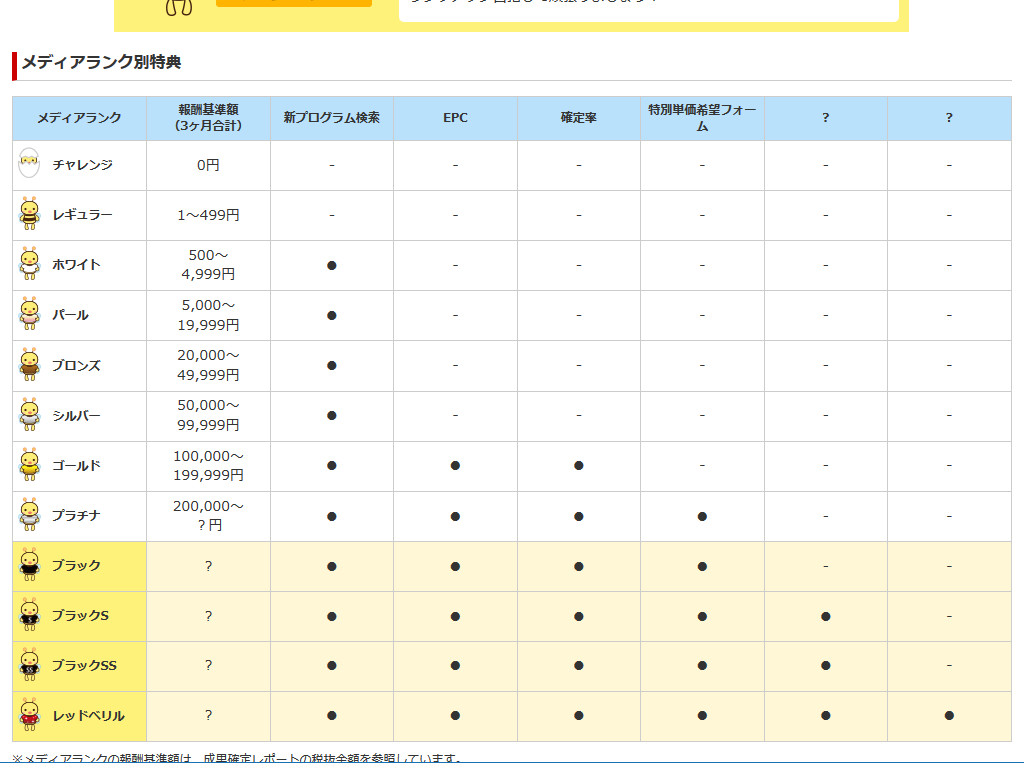1024x768 pixels.
Task: Click the ブラックS rank name
Action: pos(80,615)
